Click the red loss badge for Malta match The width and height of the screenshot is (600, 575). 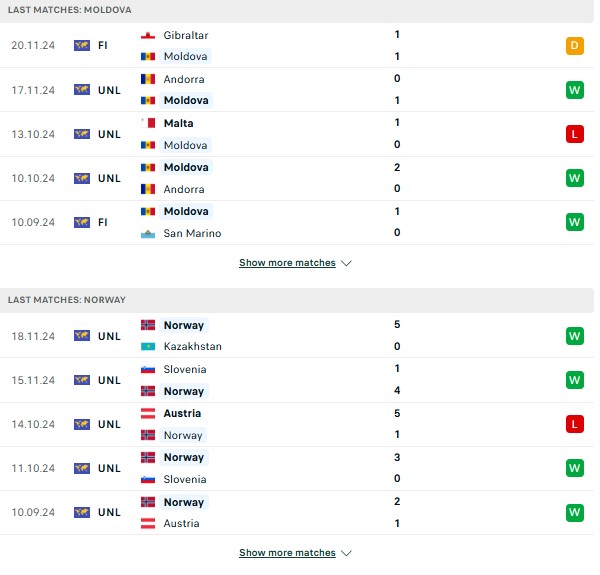[x=574, y=134]
